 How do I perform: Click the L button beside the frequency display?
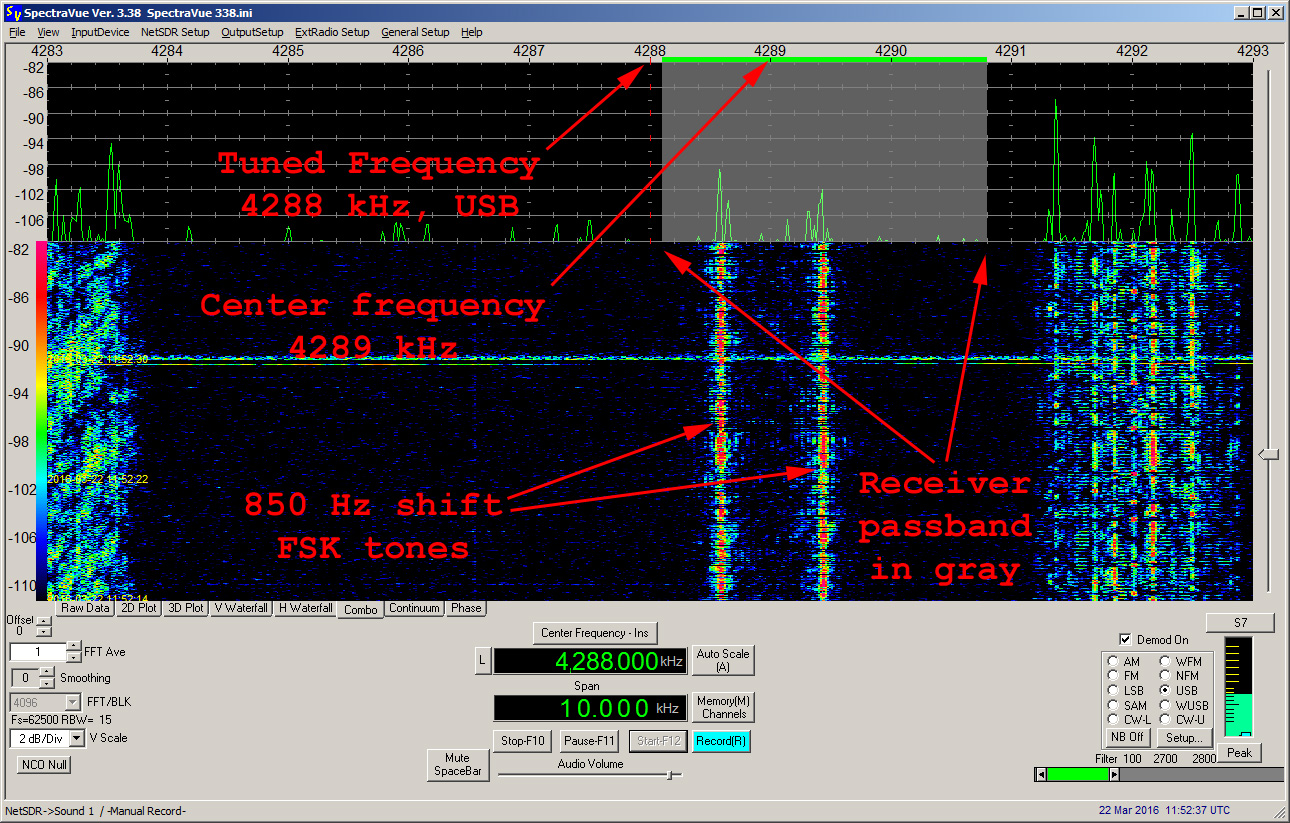482,660
